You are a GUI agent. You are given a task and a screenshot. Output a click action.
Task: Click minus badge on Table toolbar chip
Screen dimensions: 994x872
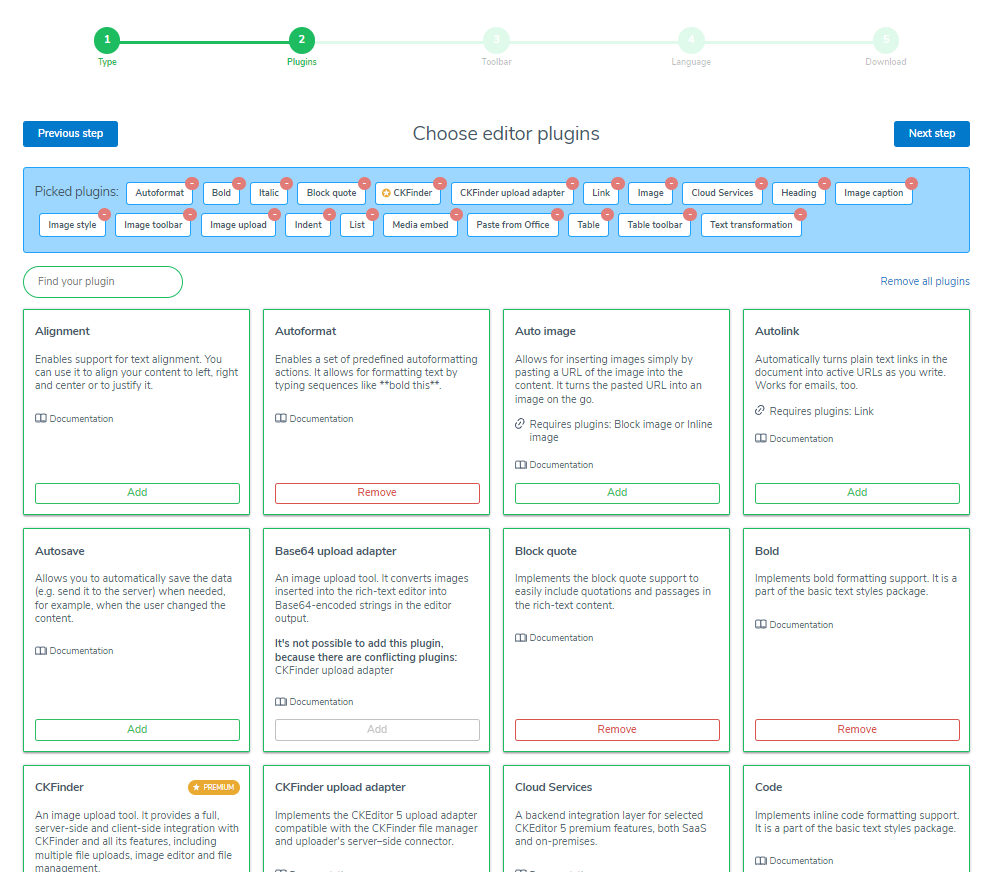click(690, 215)
